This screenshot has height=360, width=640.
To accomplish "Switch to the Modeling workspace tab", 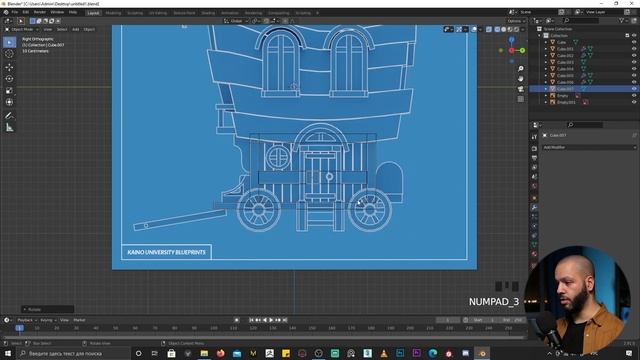I will coord(113,13).
